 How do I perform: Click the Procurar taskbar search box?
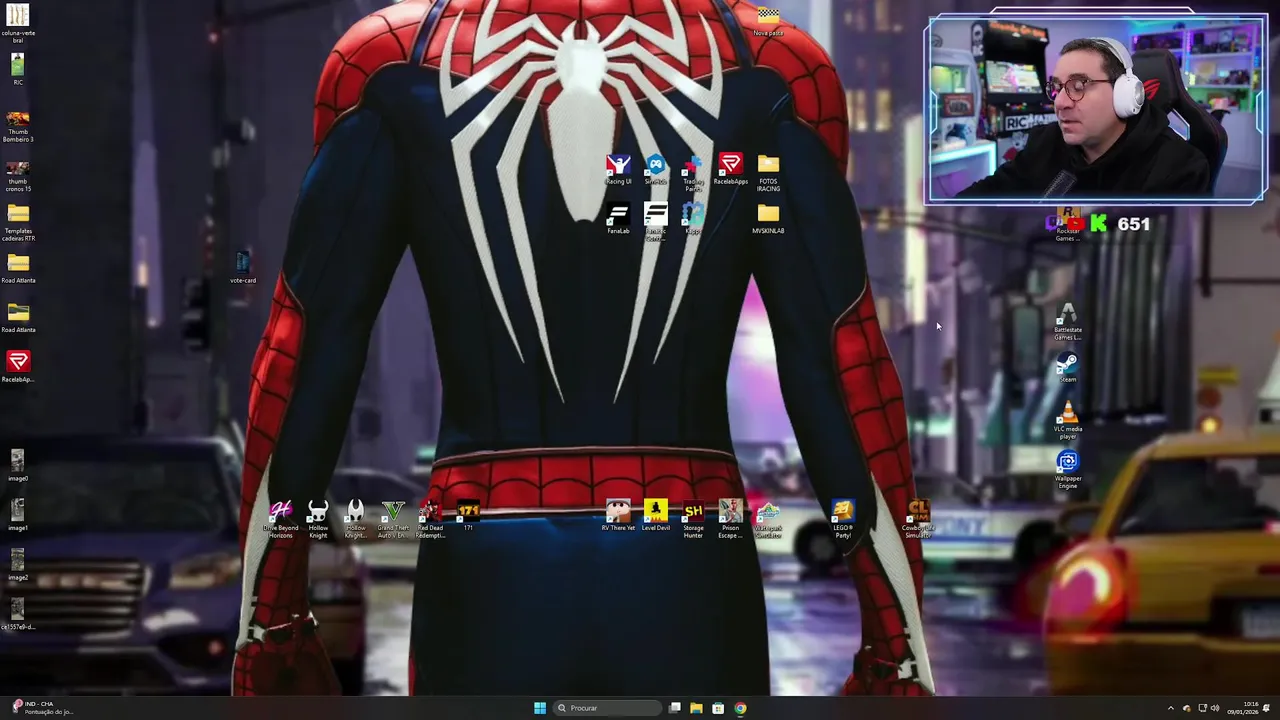[607, 708]
